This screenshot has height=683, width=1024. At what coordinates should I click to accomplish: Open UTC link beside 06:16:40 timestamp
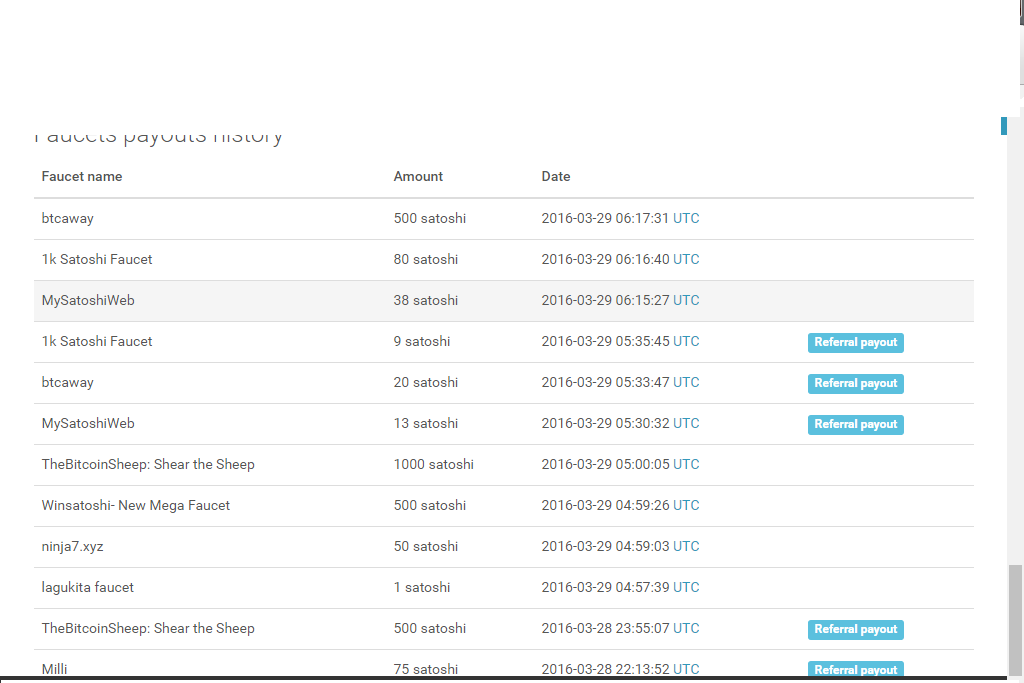pyautogui.click(x=686, y=259)
